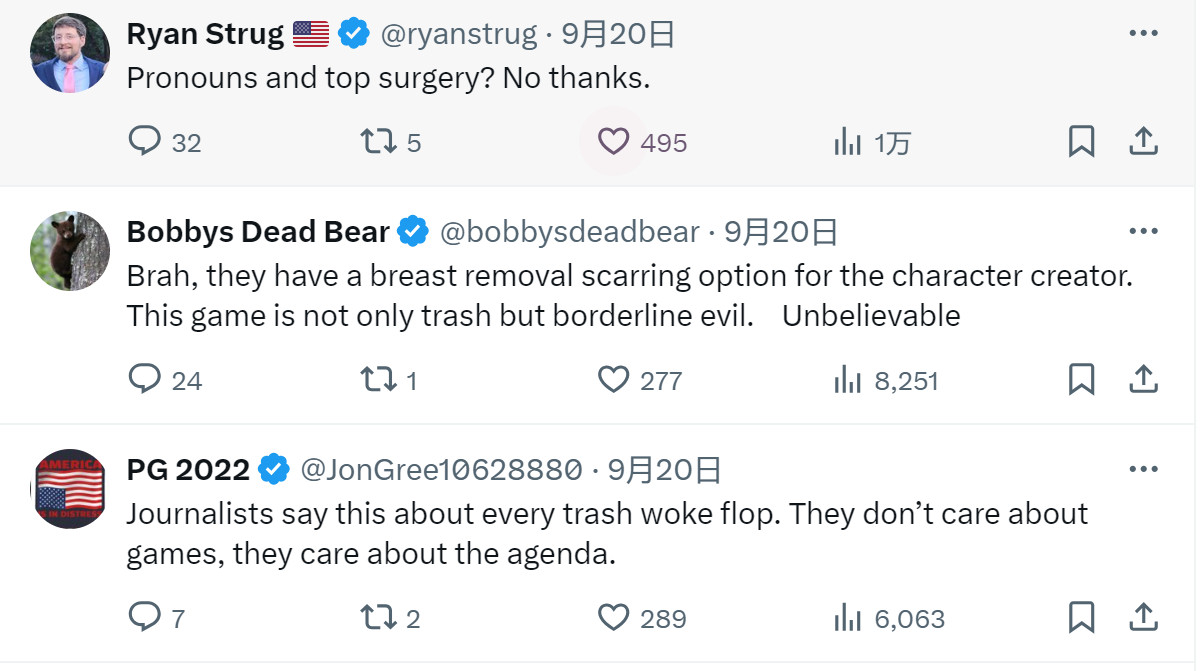Open the @bobbysdeadbear handle link

tap(569, 232)
